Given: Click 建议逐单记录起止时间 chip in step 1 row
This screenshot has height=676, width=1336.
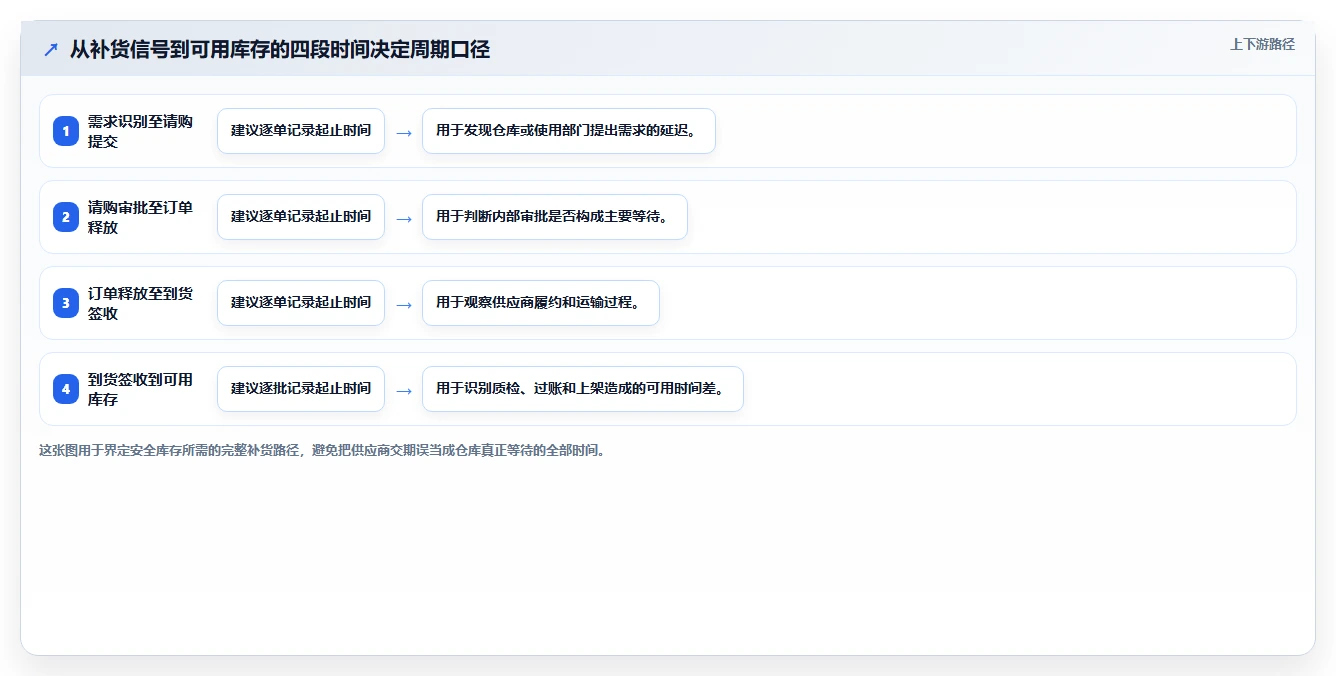Looking at the screenshot, I should pos(301,131).
